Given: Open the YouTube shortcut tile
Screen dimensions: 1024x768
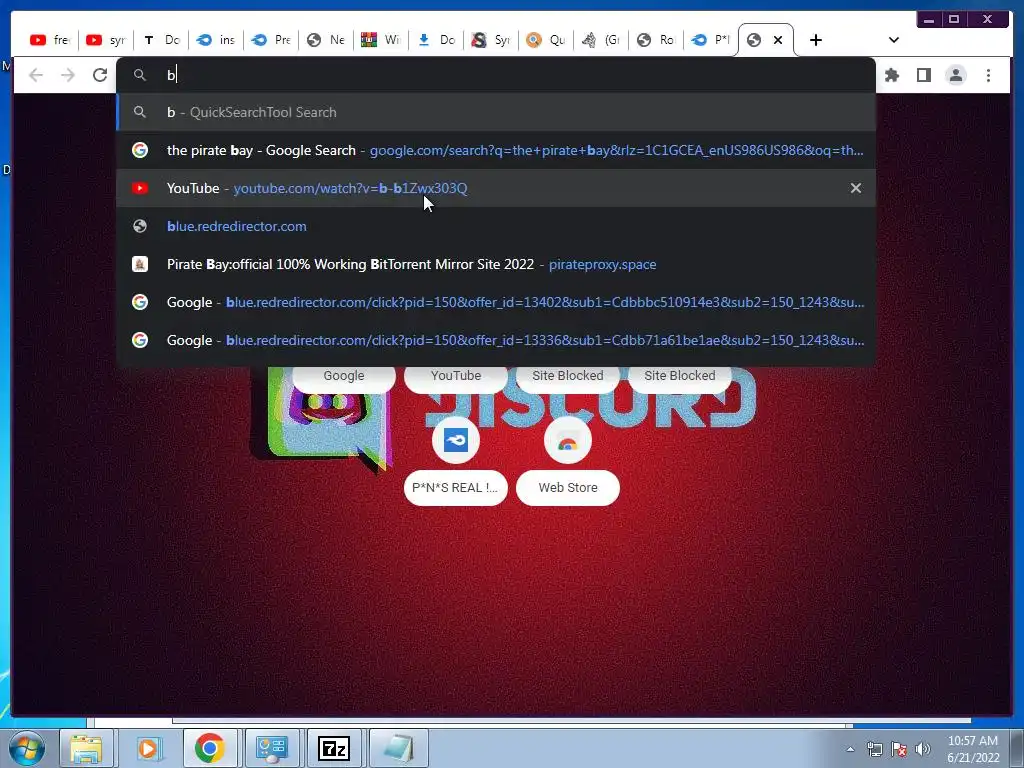Looking at the screenshot, I should tap(456, 376).
